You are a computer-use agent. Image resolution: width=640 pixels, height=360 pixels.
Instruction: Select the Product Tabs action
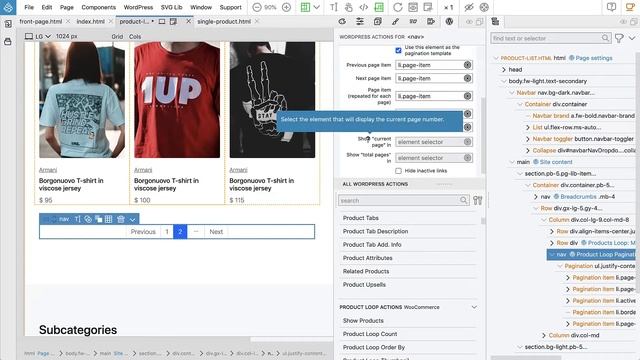(x=361, y=218)
